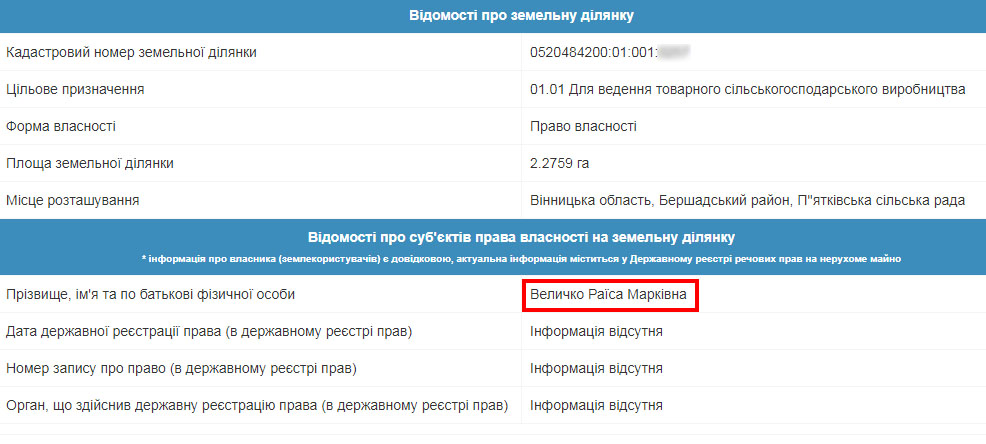
Task: Click the 'Форма власності' label
Action: (61, 126)
